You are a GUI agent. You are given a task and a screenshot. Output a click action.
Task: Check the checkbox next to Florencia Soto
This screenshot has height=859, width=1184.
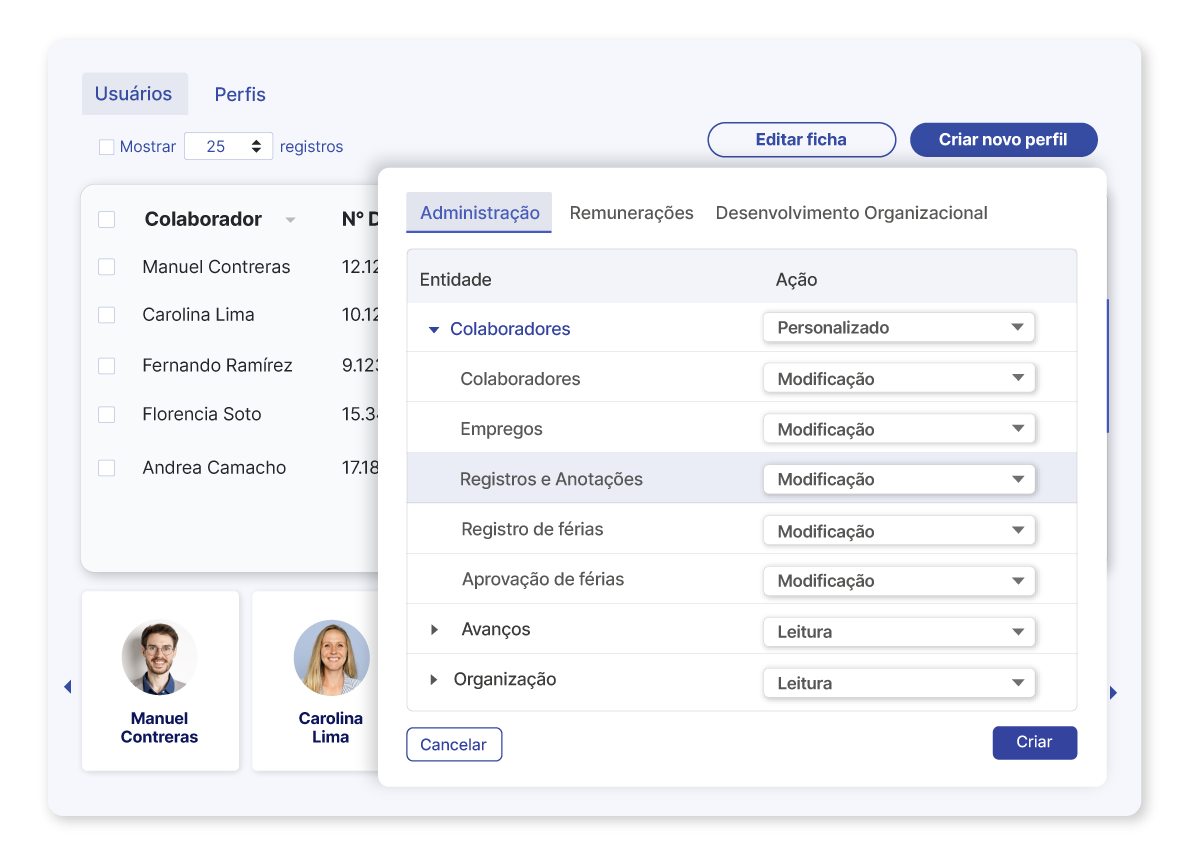pyautogui.click(x=107, y=414)
